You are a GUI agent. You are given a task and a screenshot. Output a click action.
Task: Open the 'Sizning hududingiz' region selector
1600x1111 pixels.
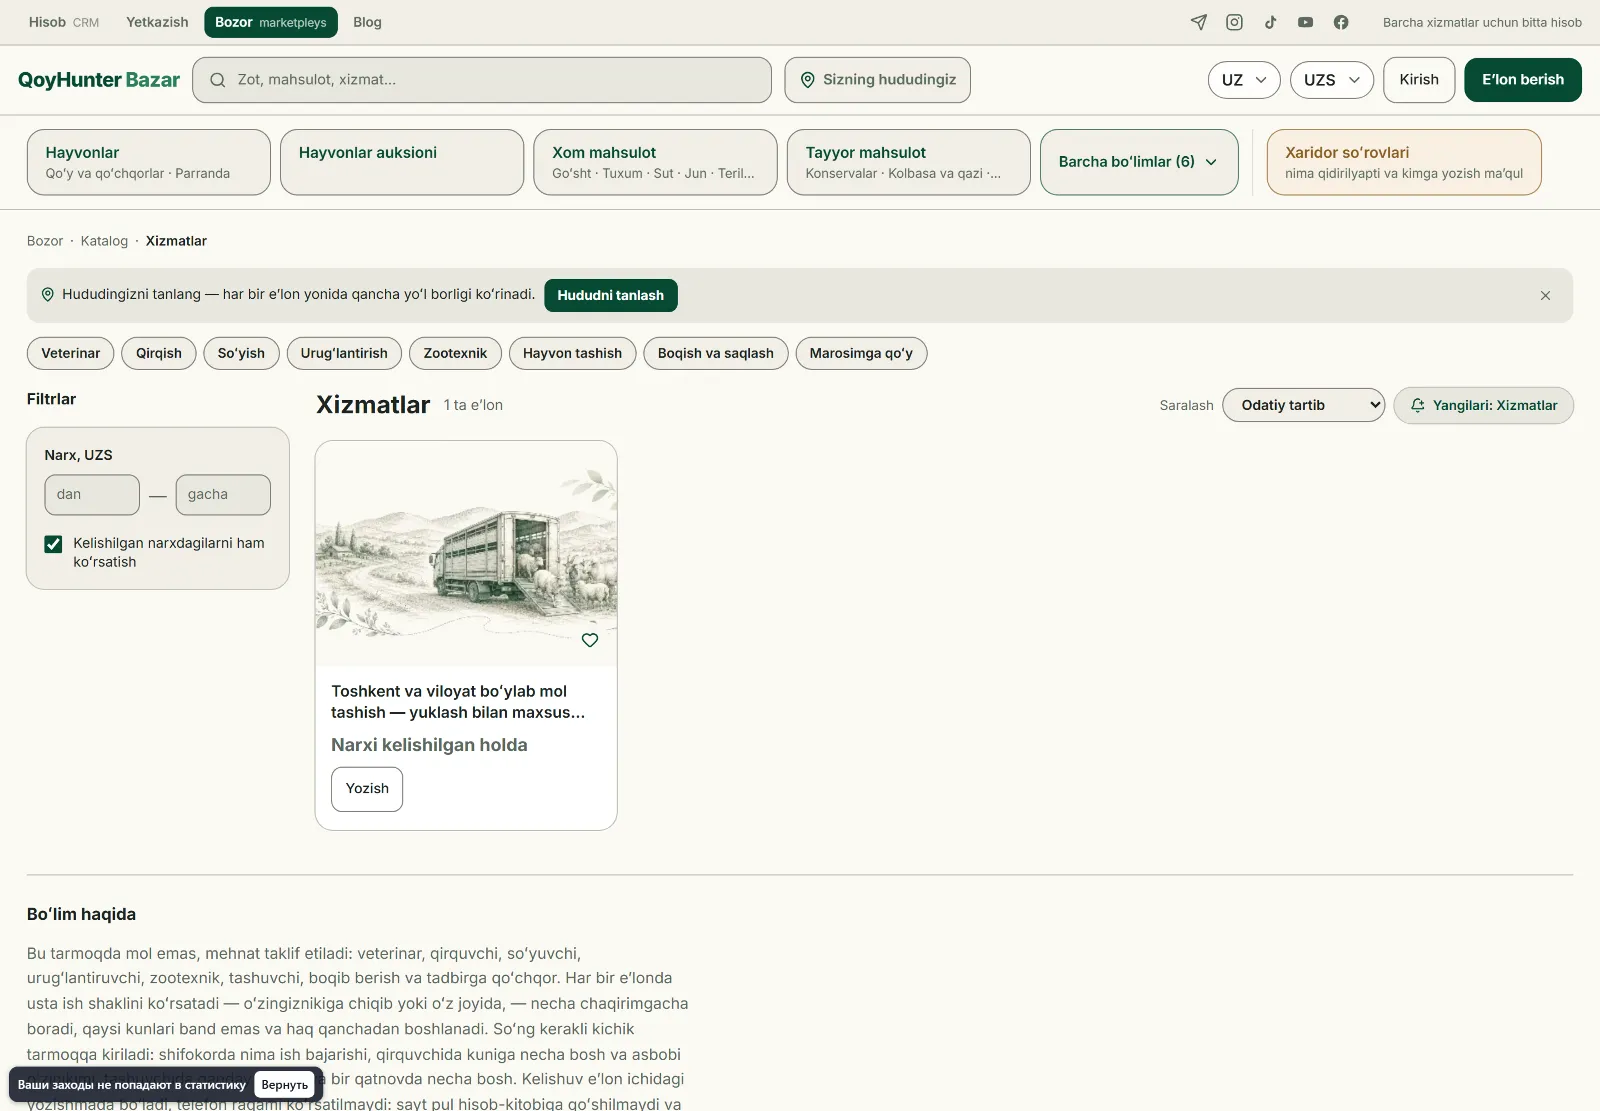[x=877, y=80]
